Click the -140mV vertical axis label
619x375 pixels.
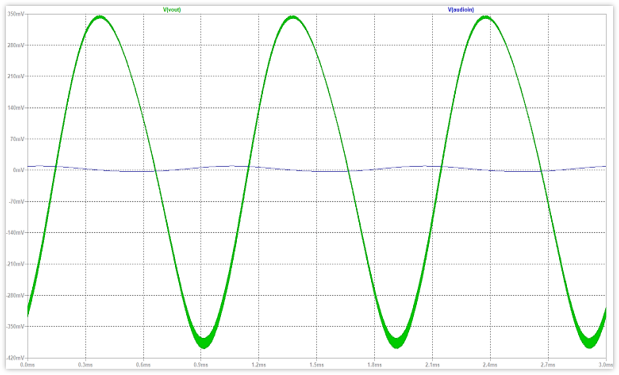coord(15,233)
